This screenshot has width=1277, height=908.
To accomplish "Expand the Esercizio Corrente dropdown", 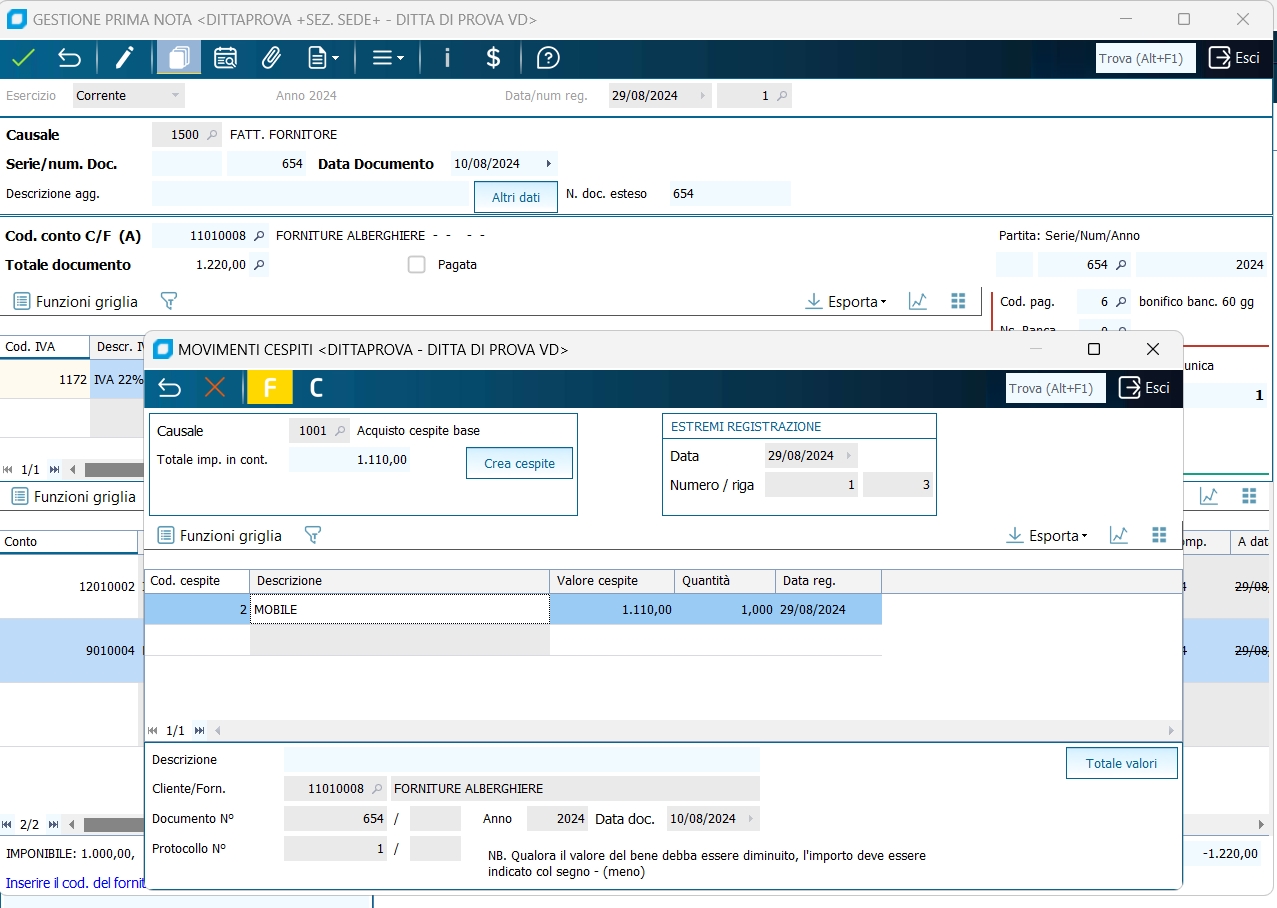I will click(x=176, y=96).
